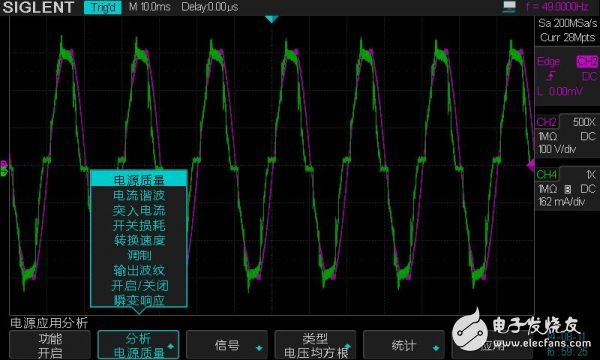Screen dimensions: 600x360
Task: Choose 开关损耗 from the analysis menu
Action: click(139, 225)
